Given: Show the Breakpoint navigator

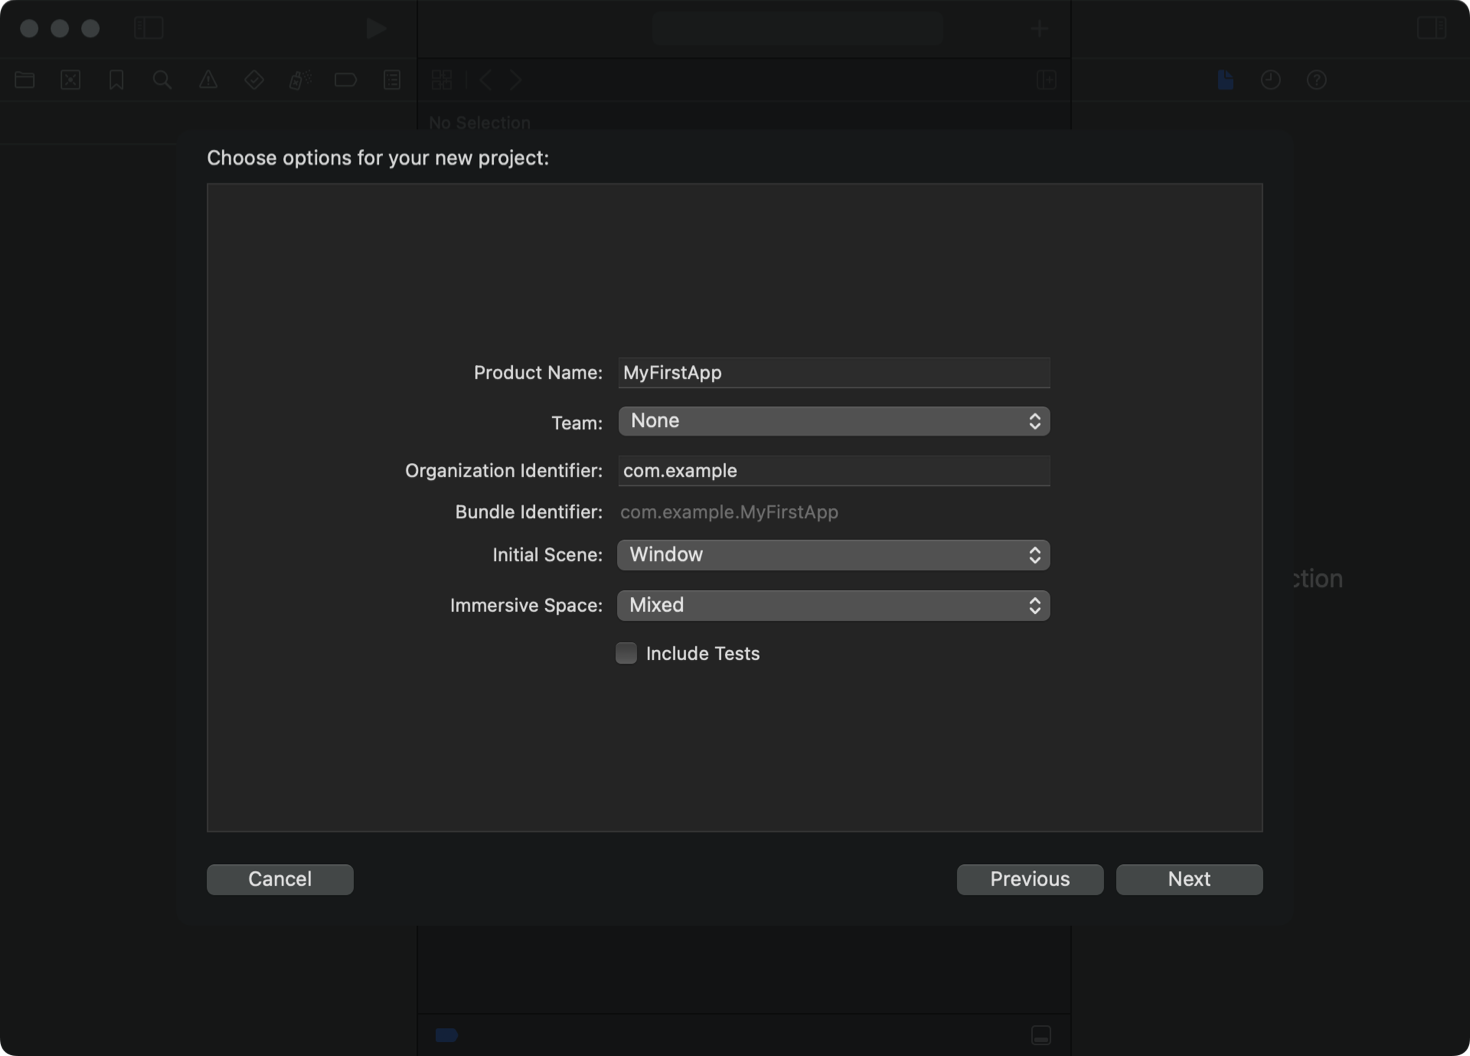Looking at the screenshot, I should point(346,80).
